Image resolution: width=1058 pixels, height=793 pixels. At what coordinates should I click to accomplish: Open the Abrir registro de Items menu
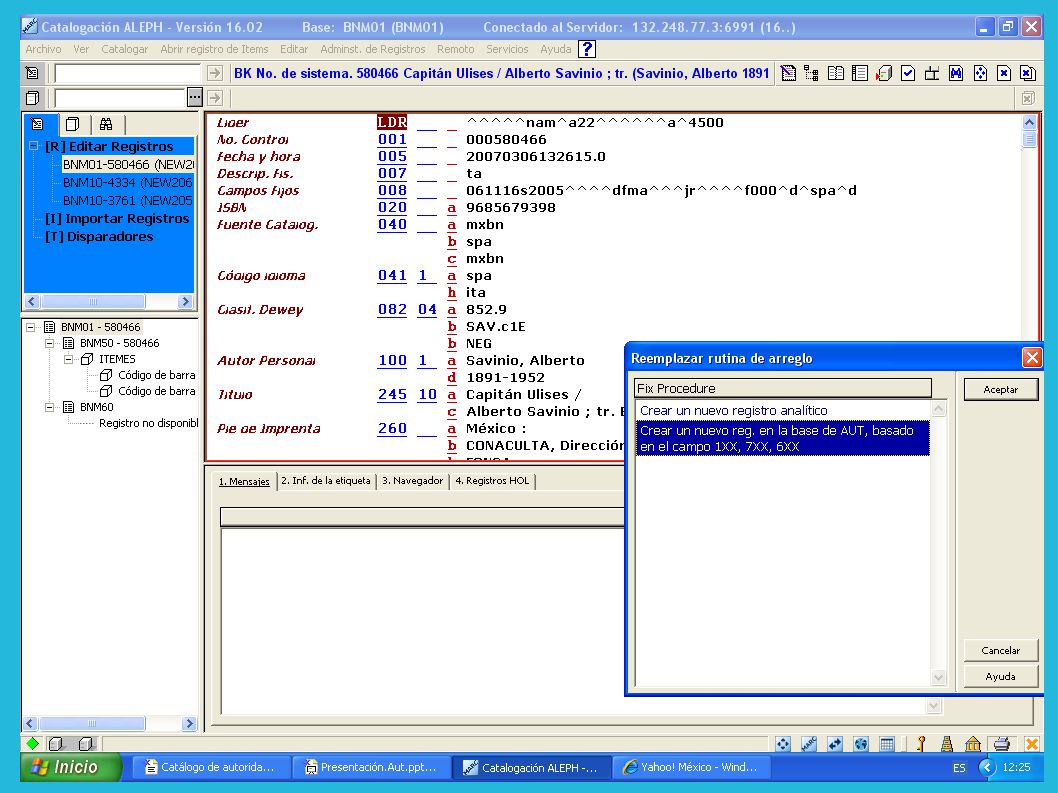coord(214,49)
